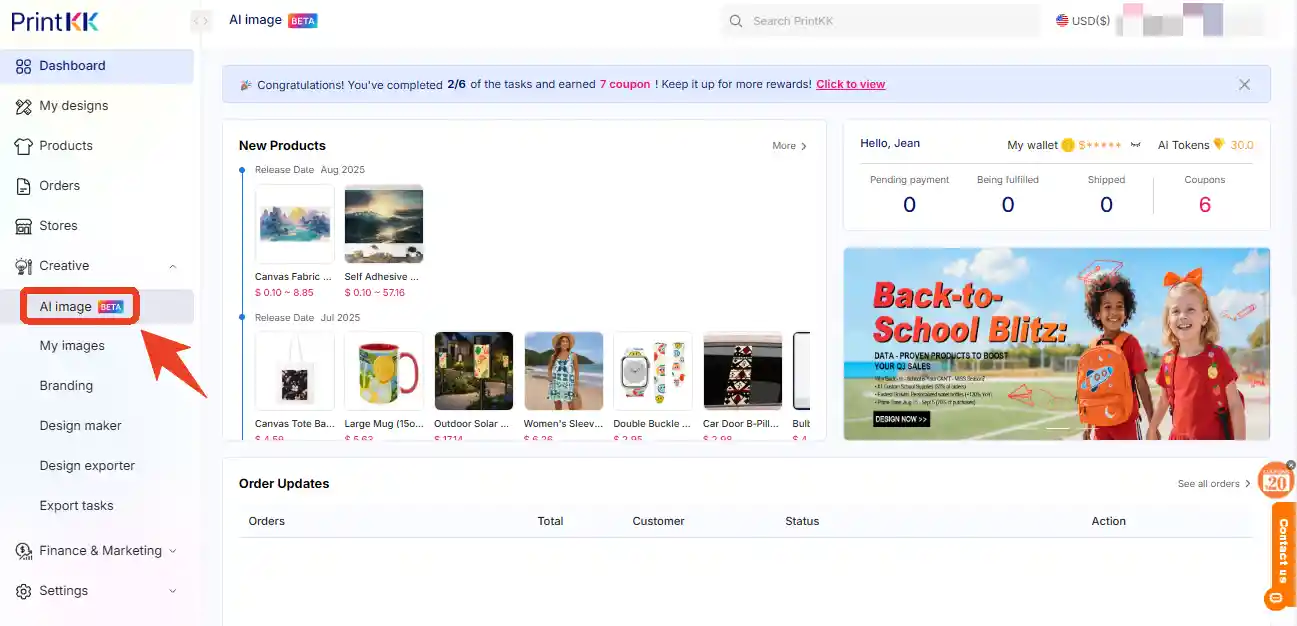
Task: Open the Dashboard menu item
Action: [x=97, y=66]
